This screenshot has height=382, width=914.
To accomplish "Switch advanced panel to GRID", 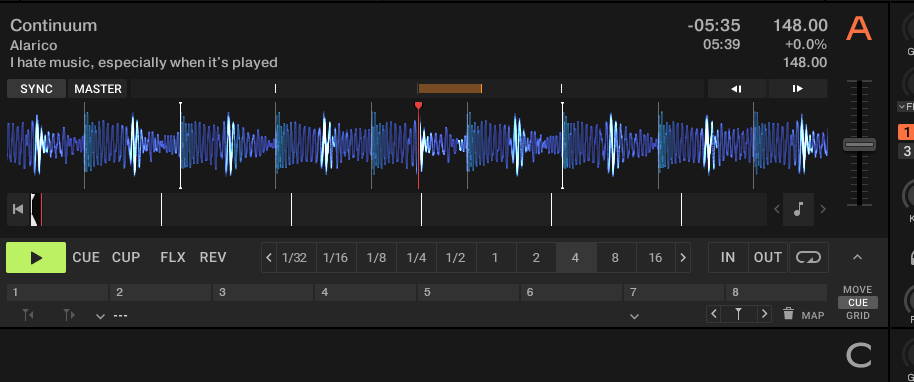I will 858,316.
